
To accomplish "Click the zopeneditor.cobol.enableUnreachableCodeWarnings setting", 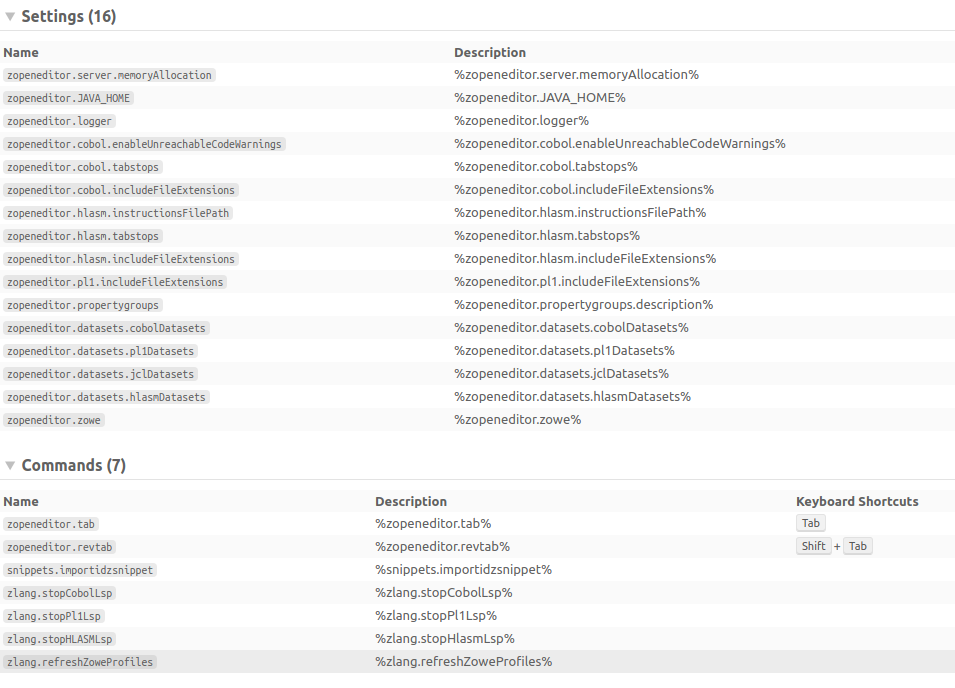I will tap(144, 143).
